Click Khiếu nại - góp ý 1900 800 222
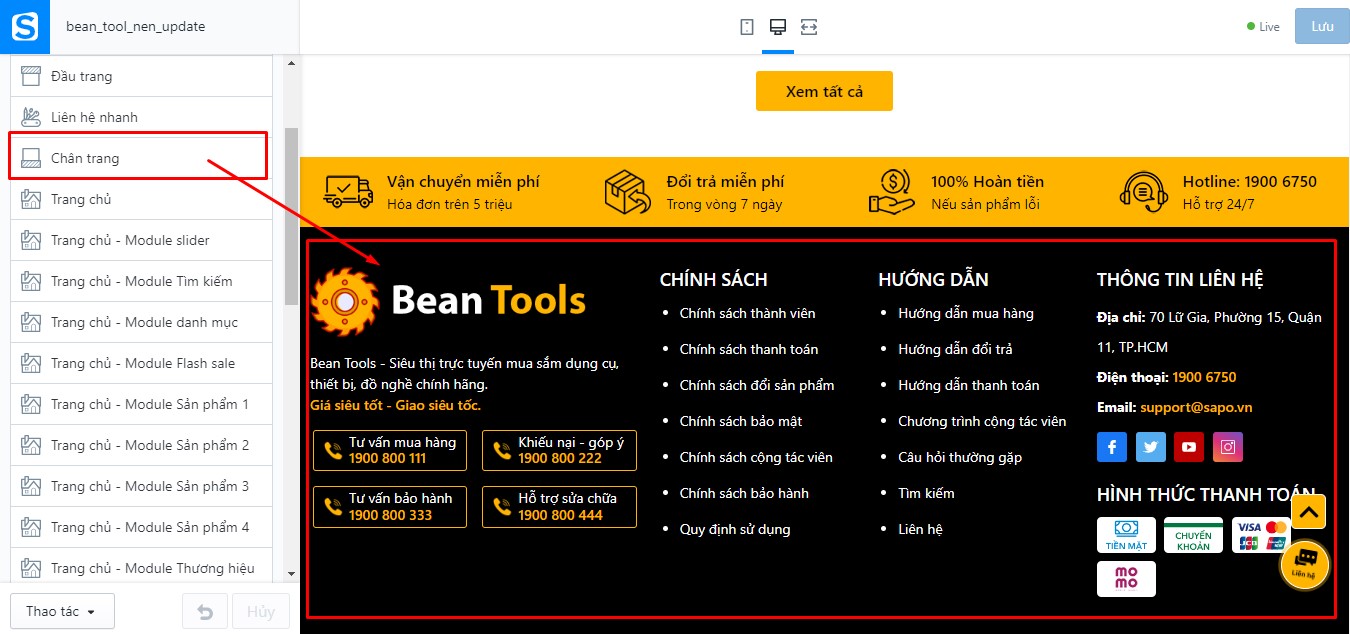Image resolution: width=1350 pixels, height=634 pixels. [x=559, y=450]
